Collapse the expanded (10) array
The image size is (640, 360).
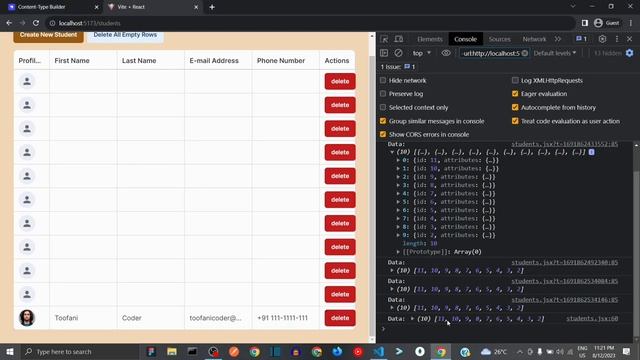pos(392,152)
